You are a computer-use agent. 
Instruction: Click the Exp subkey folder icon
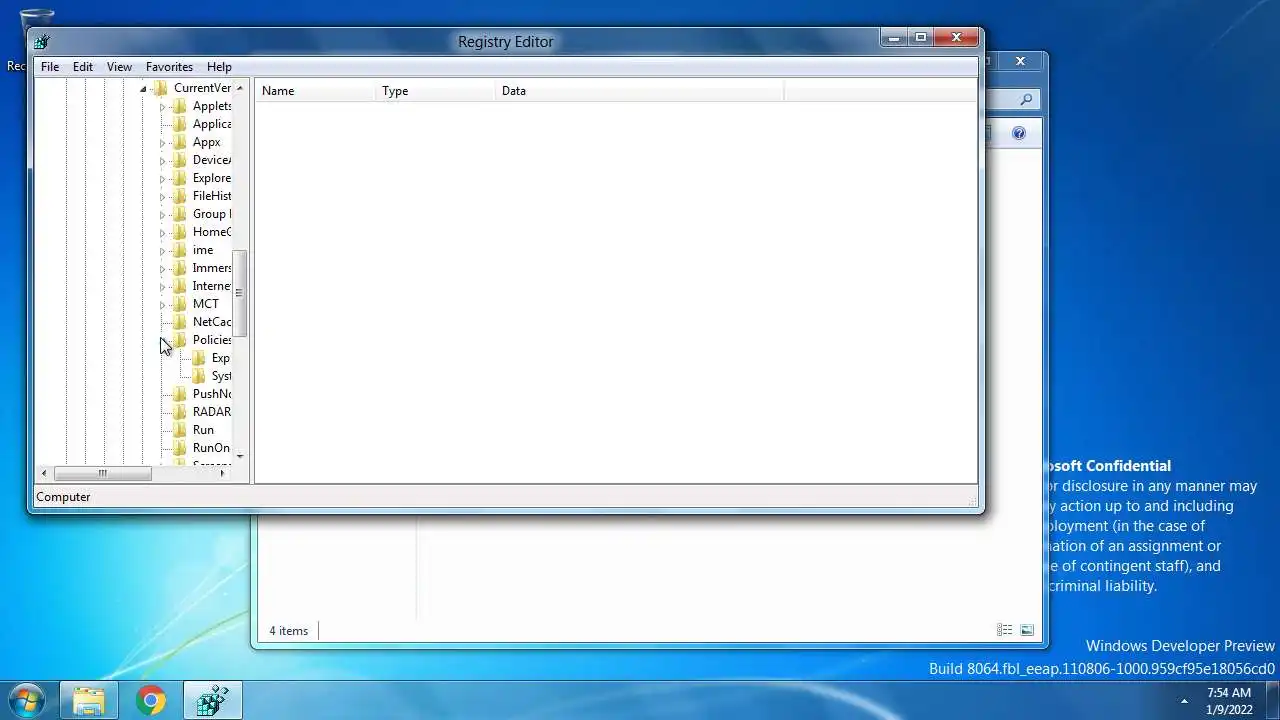point(199,358)
